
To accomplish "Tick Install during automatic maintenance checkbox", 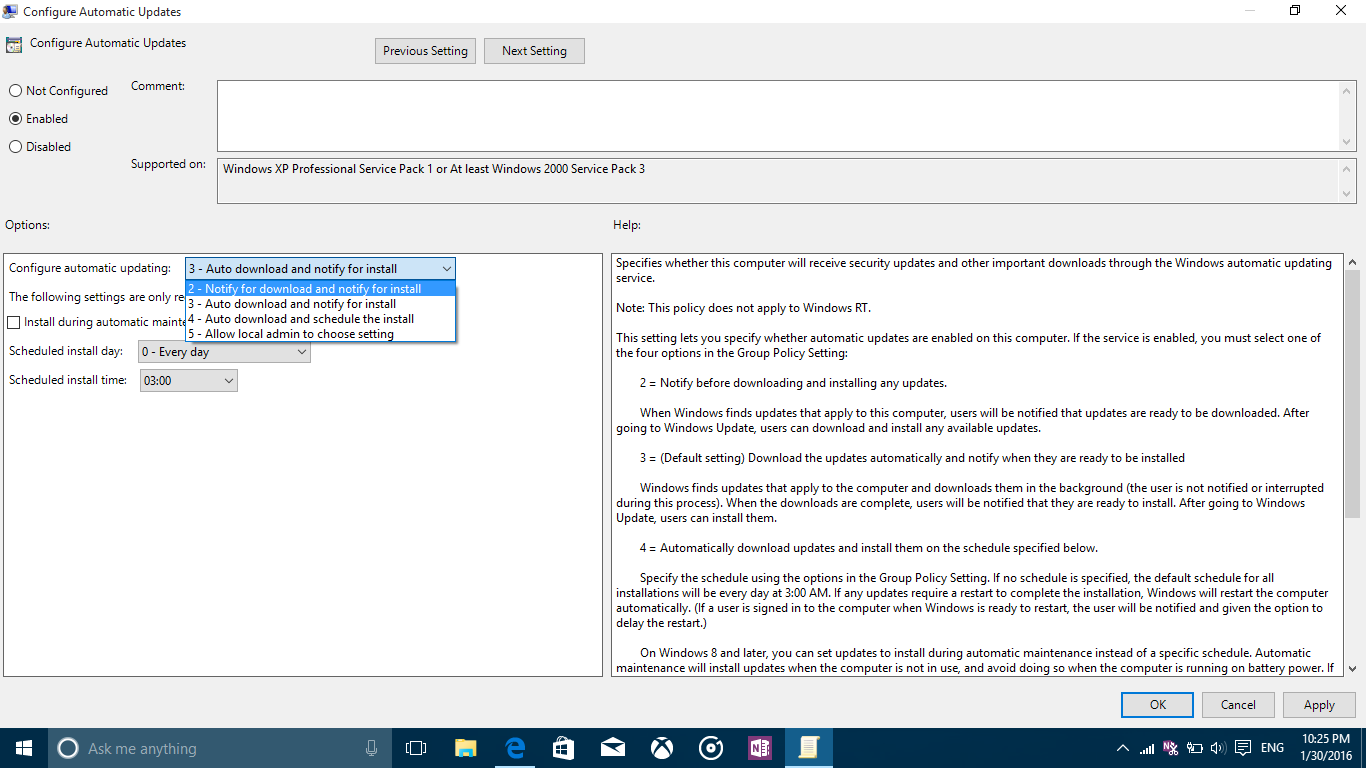I will (x=14, y=323).
